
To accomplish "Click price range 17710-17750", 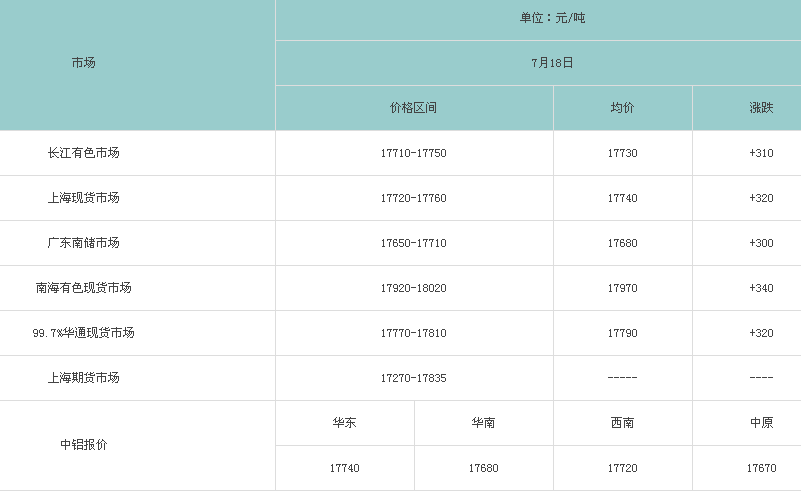I will coord(413,153).
